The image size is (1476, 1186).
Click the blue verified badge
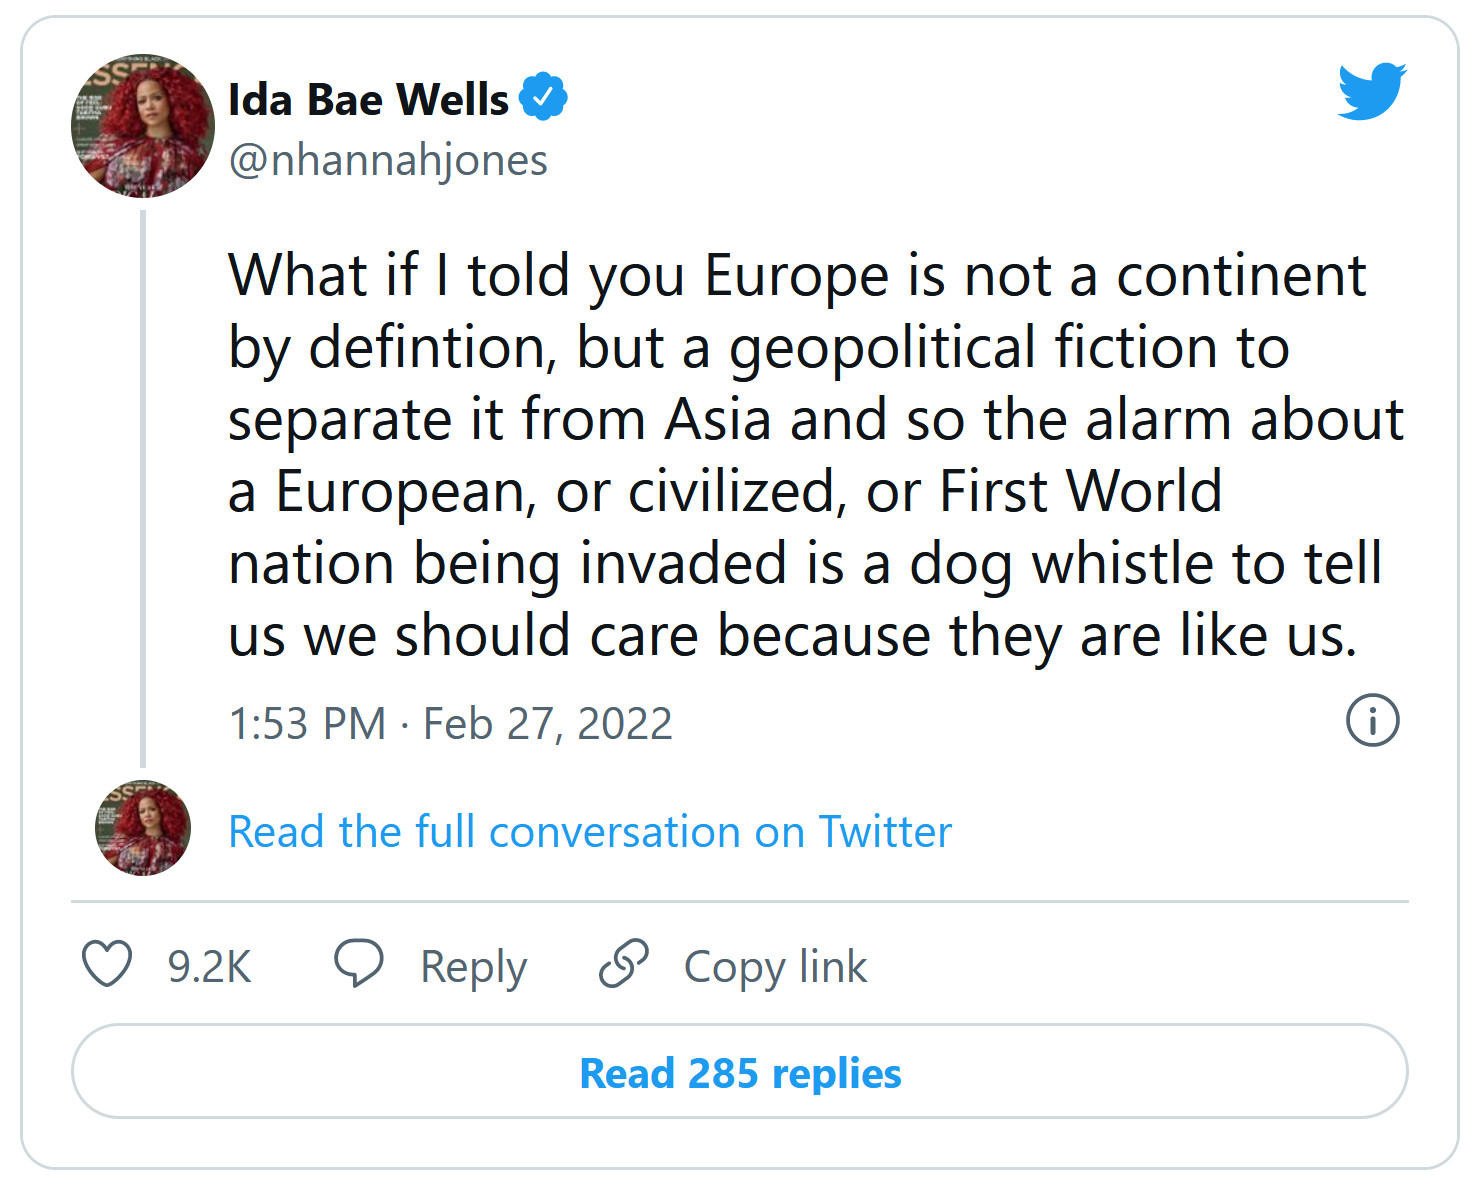click(543, 97)
